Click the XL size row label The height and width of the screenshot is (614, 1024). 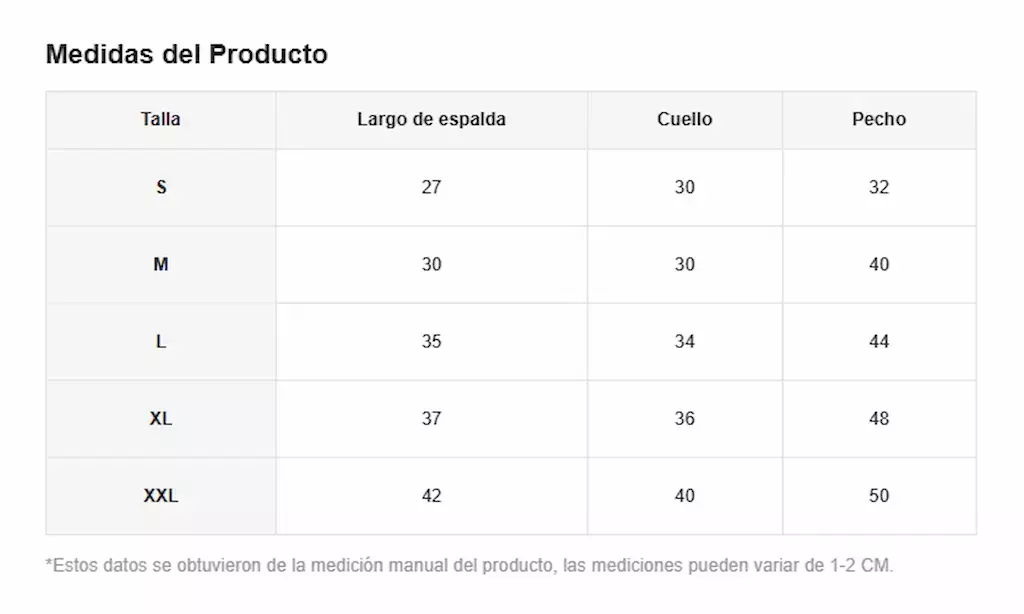click(161, 419)
